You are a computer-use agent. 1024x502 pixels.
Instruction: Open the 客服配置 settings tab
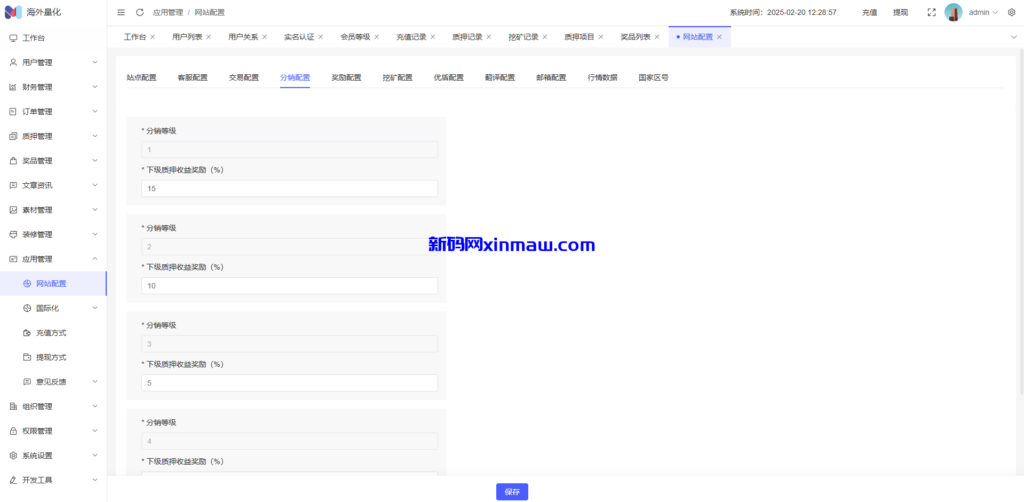click(x=193, y=78)
